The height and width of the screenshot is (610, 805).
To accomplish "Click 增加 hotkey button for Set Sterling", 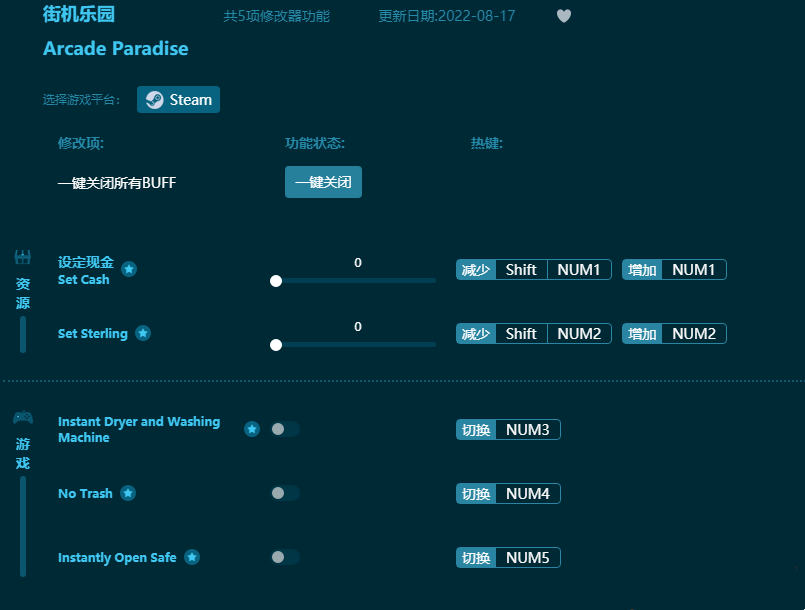I will (x=642, y=334).
